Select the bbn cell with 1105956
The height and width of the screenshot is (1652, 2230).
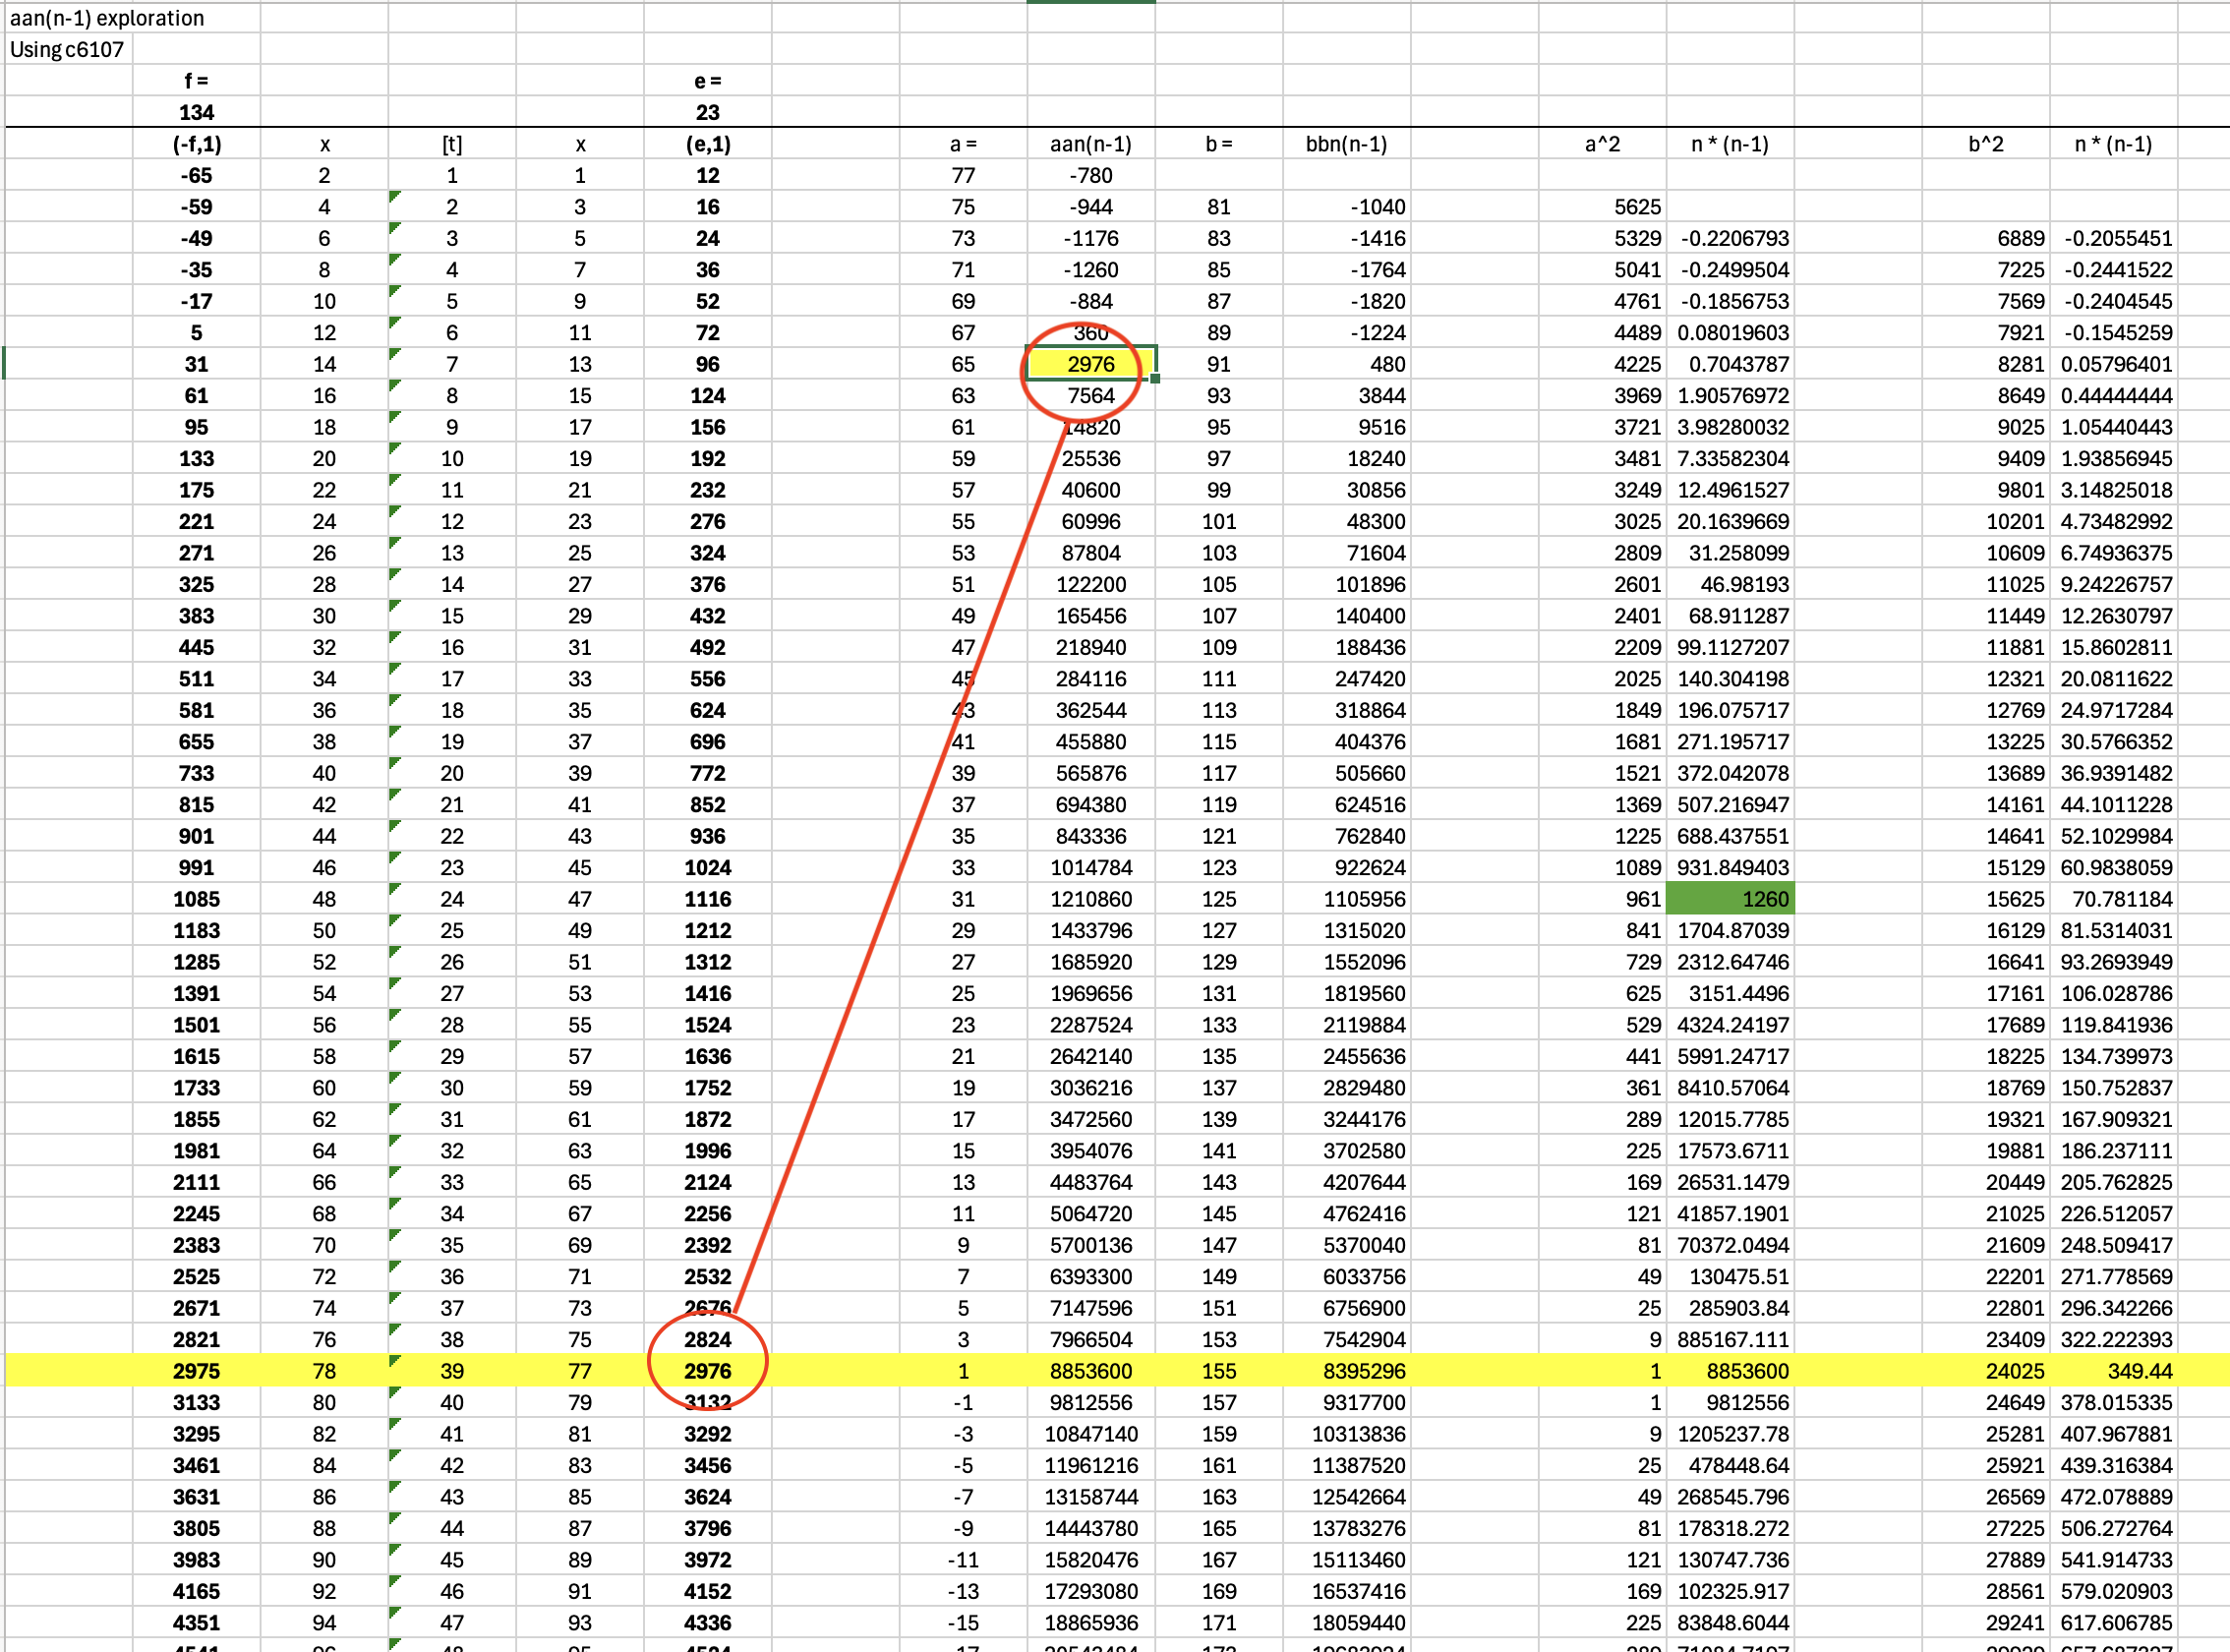point(1347,899)
